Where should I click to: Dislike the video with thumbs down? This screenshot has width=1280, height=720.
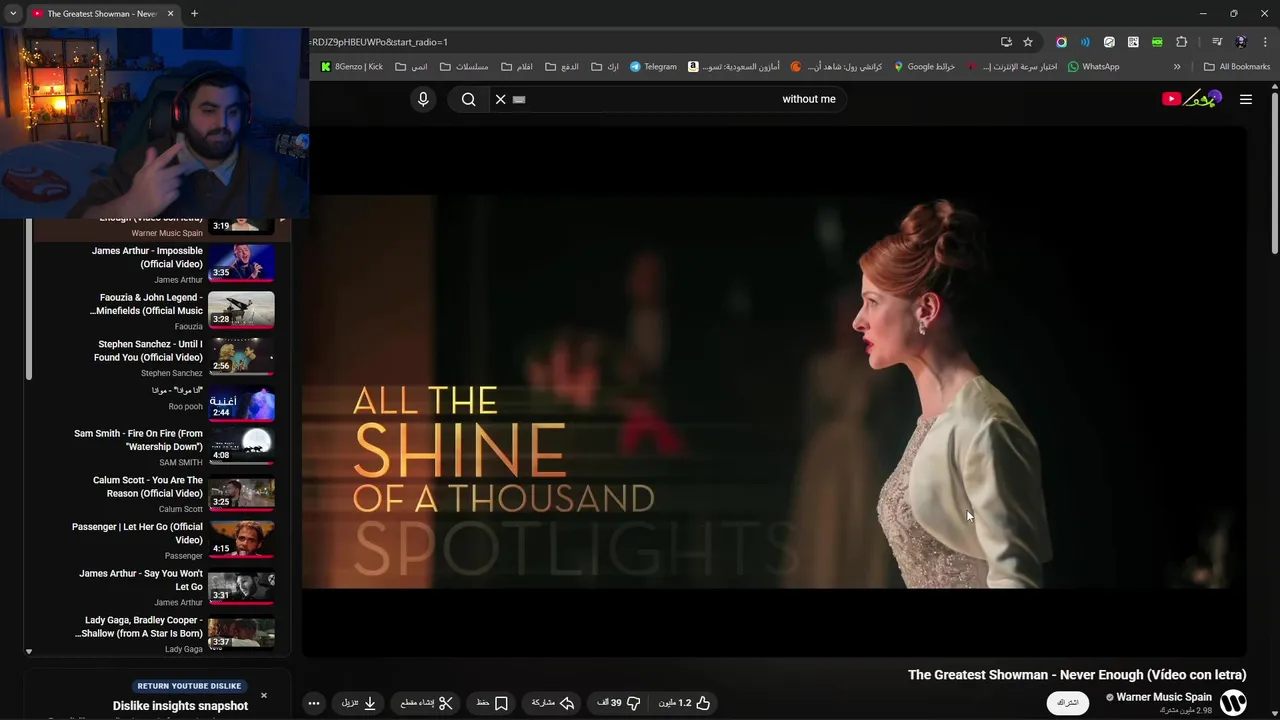[x=620, y=703]
